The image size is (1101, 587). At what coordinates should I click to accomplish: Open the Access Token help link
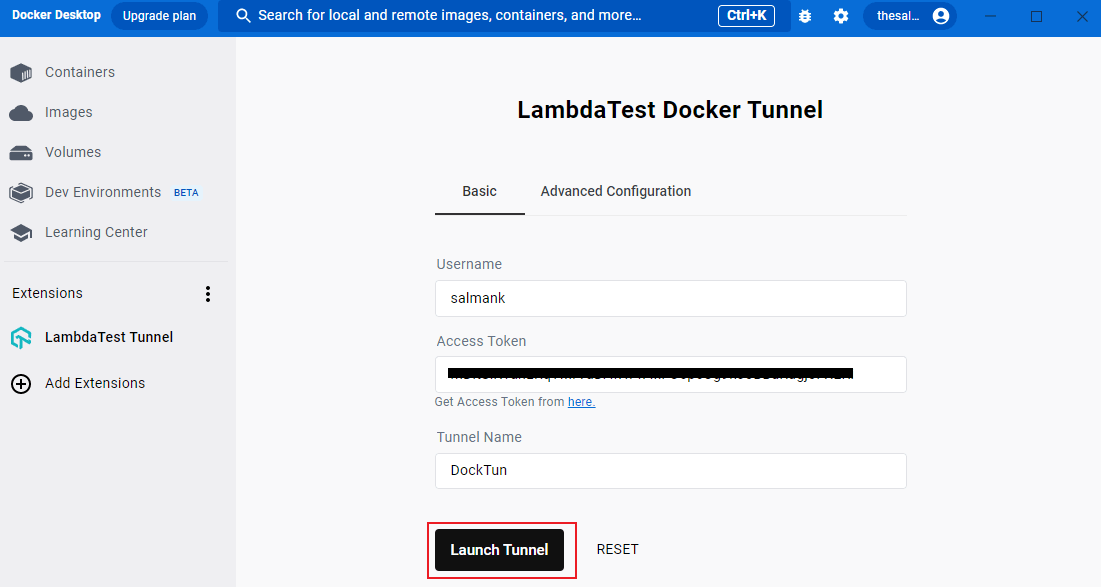[581, 401]
